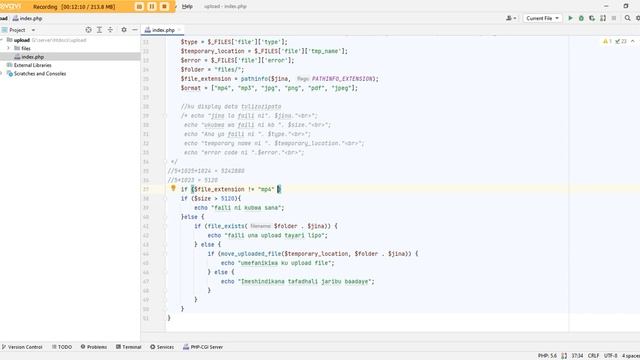Open the TODO tool window
Screen dimensions: 640x360
coord(62,347)
